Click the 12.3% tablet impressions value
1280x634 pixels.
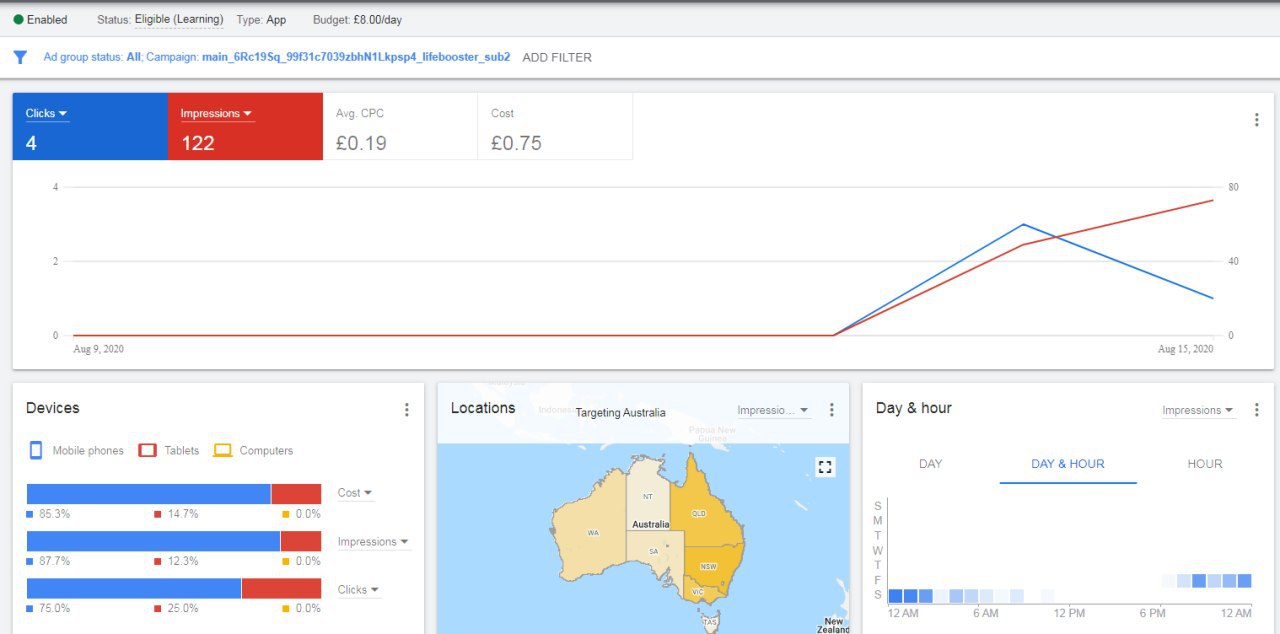pyautogui.click(x=182, y=561)
